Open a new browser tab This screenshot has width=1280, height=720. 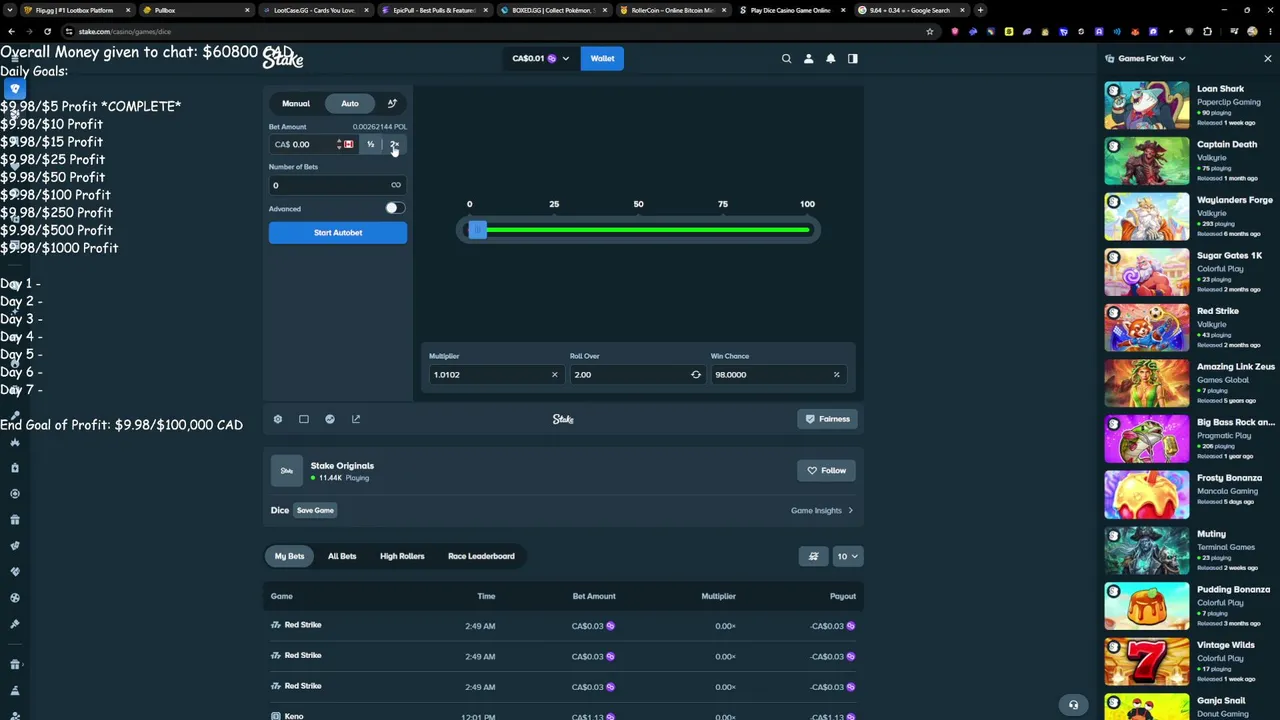(x=980, y=10)
